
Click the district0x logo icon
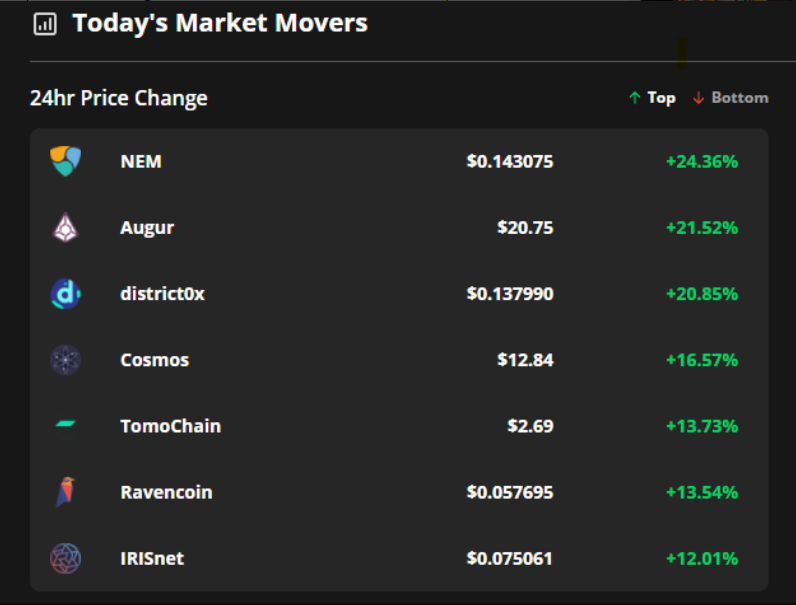click(65, 294)
